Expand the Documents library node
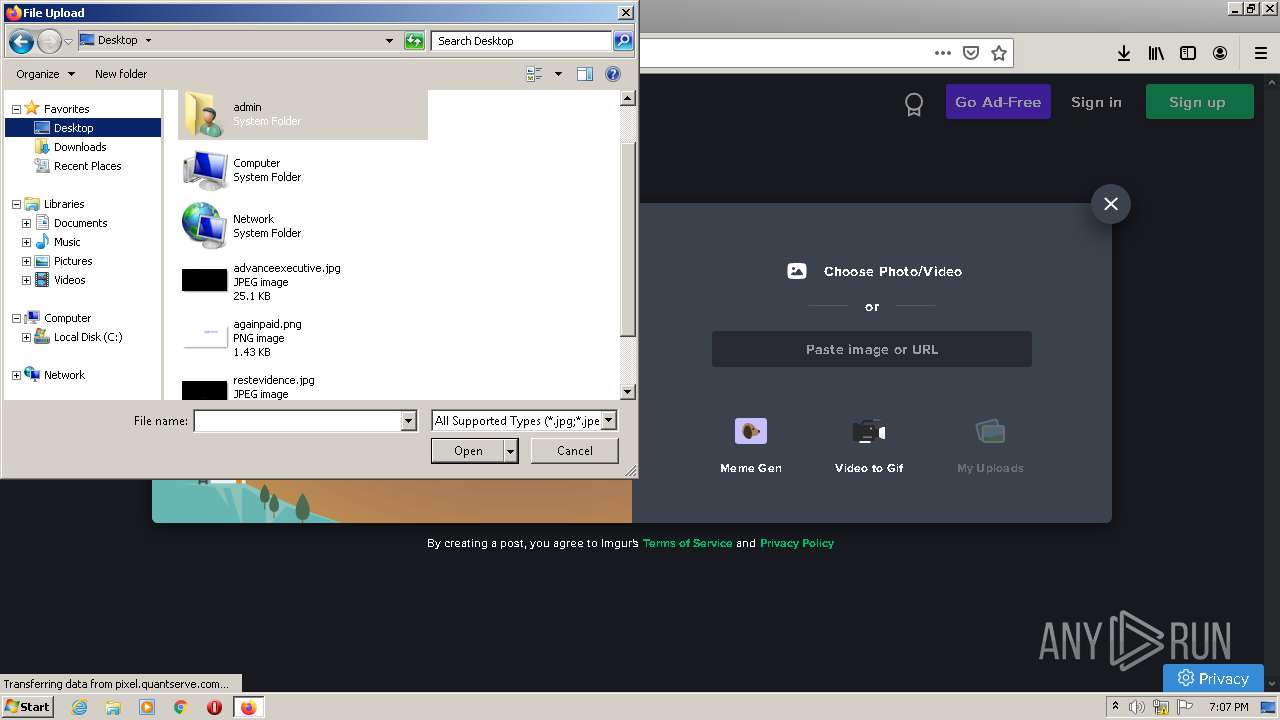Viewport: 1280px width, 720px height. [x=26, y=223]
